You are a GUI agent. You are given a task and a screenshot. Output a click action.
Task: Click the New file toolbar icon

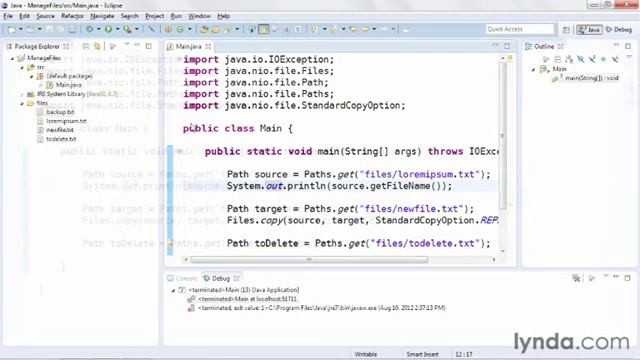point(12,29)
